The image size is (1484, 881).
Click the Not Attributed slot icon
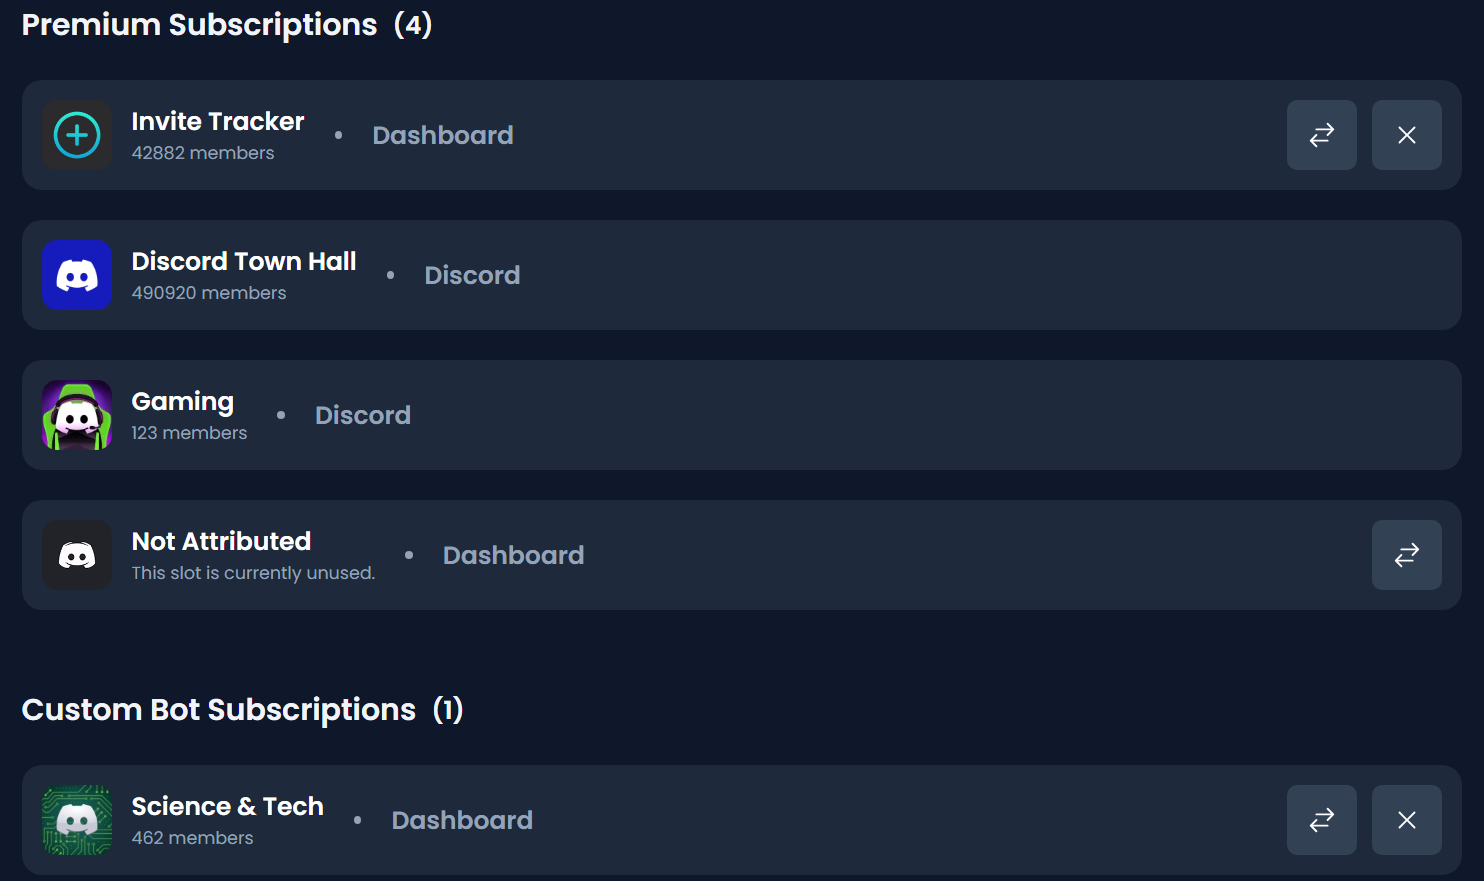coord(77,555)
